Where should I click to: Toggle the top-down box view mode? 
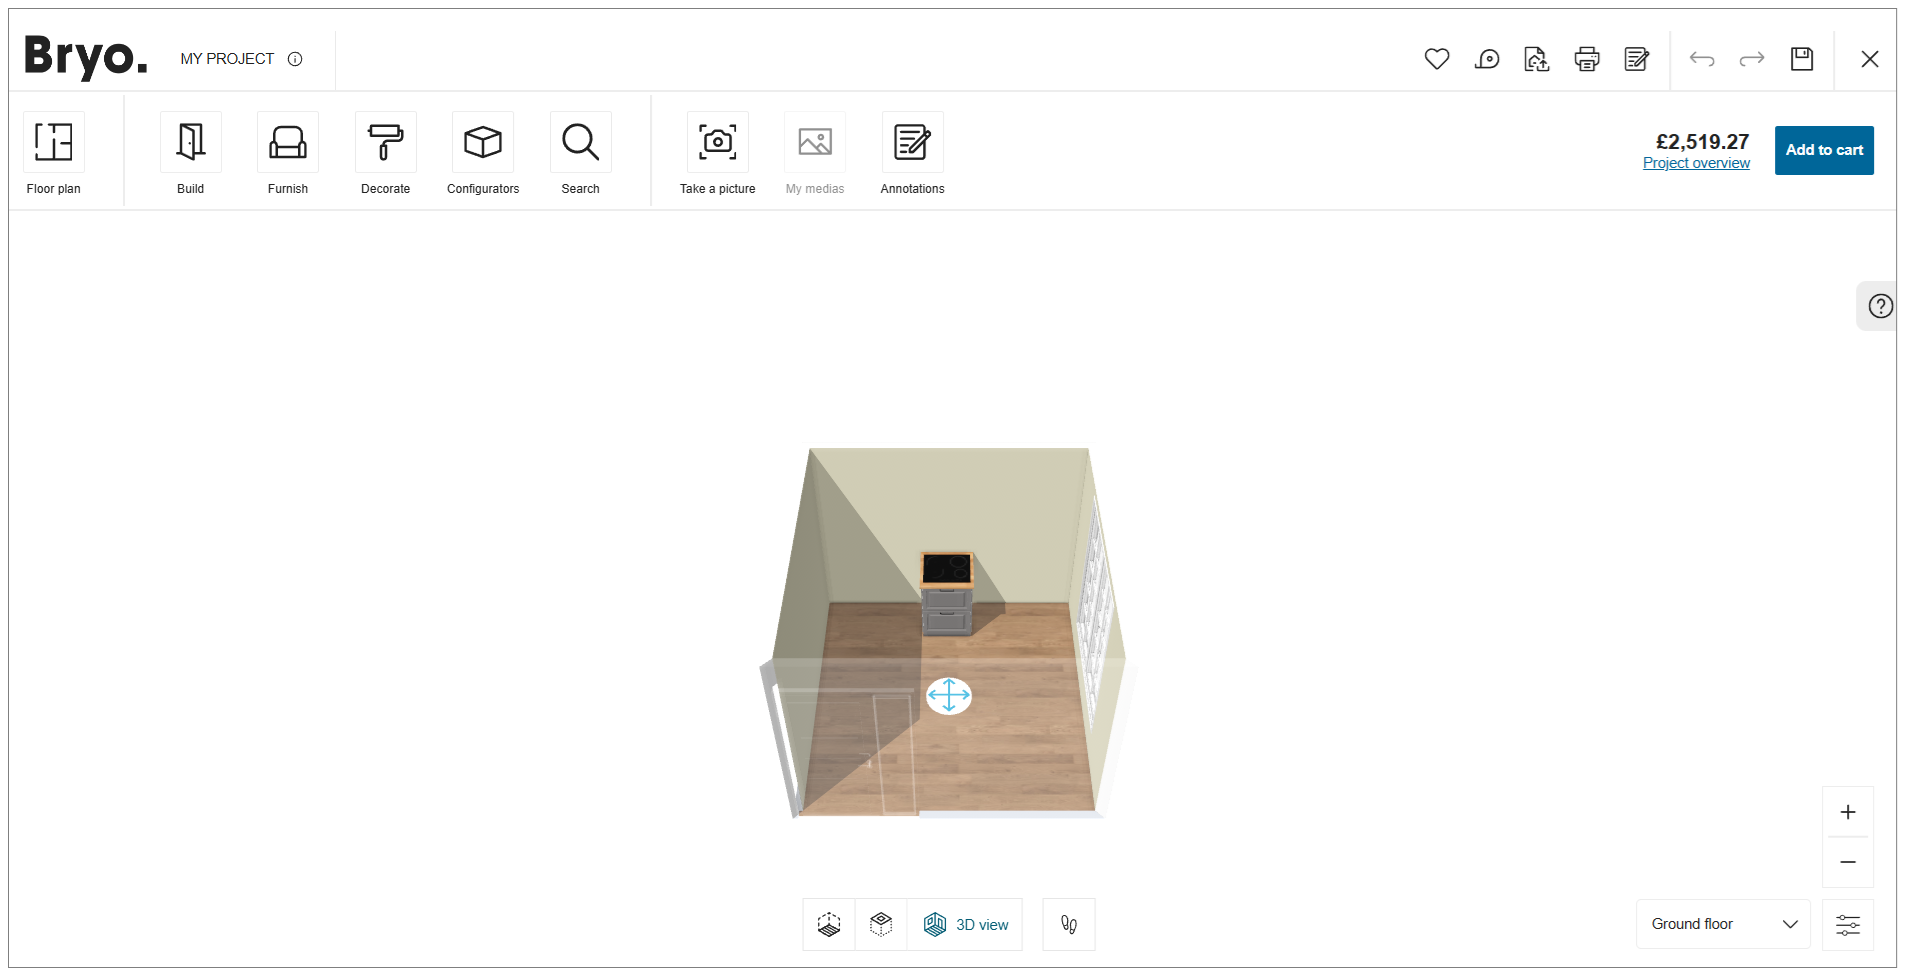(881, 924)
